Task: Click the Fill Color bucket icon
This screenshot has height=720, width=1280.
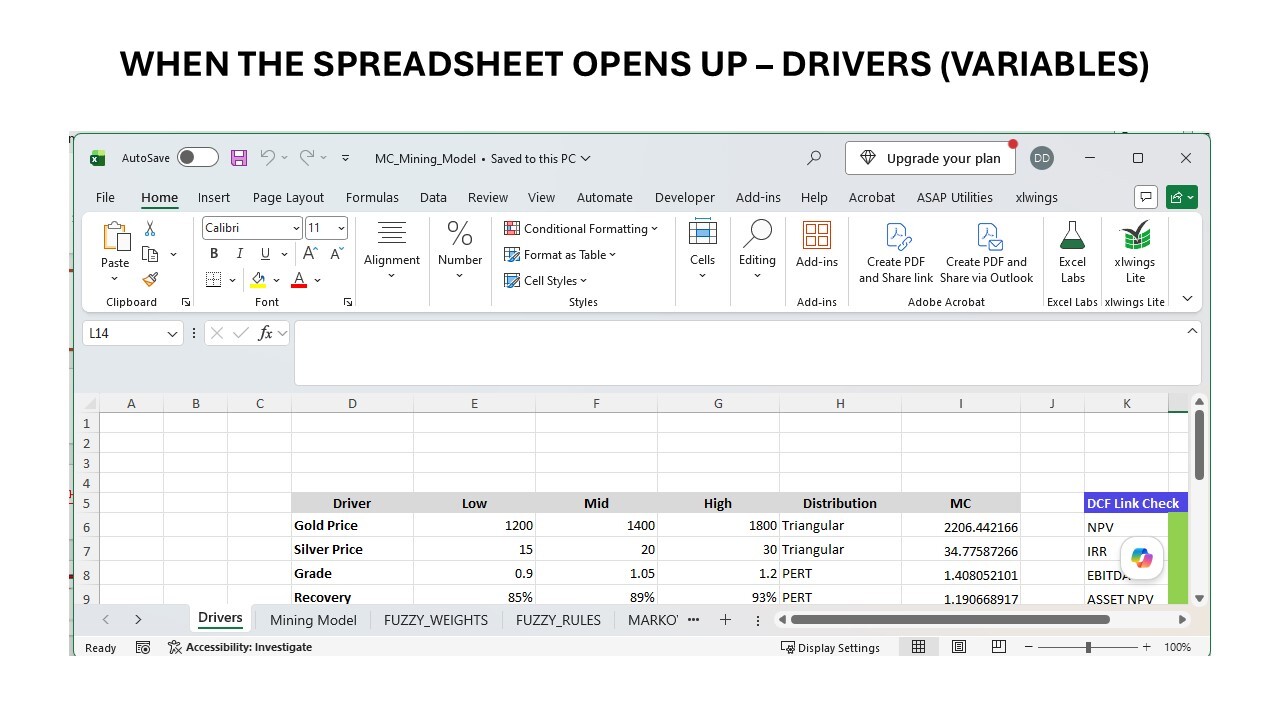Action: coord(258,280)
